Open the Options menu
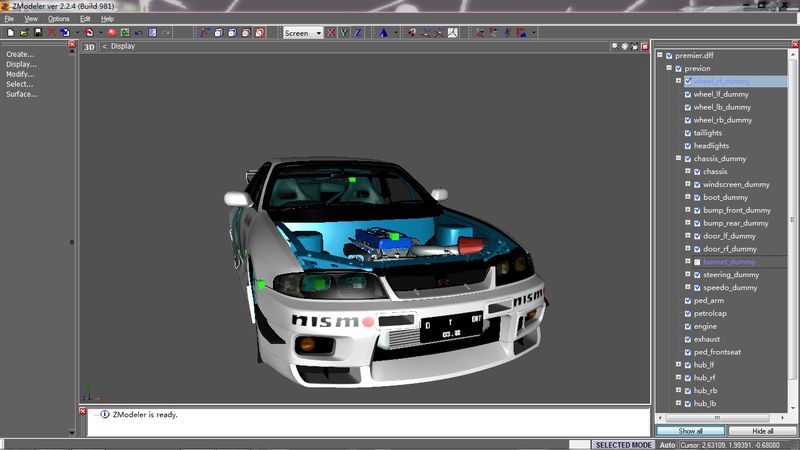Image resolution: width=800 pixels, height=450 pixels. pyautogui.click(x=59, y=19)
